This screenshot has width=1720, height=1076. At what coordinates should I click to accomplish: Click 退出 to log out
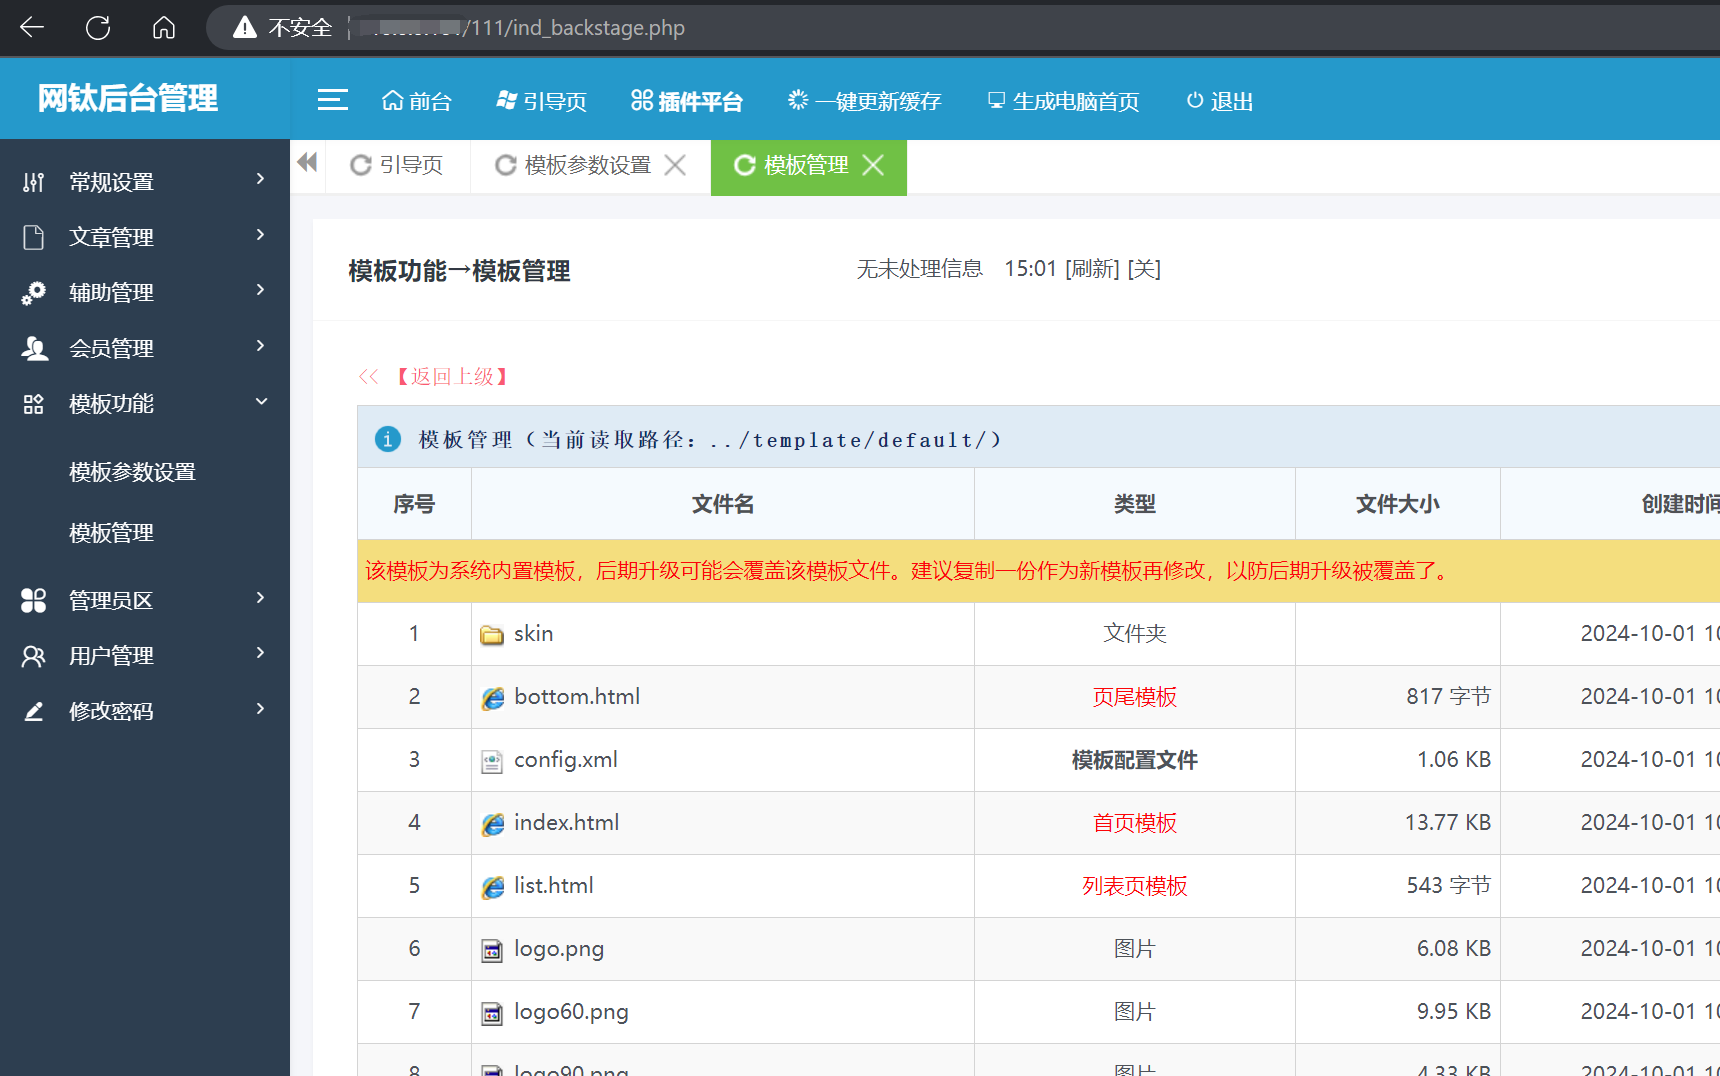point(1219,101)
